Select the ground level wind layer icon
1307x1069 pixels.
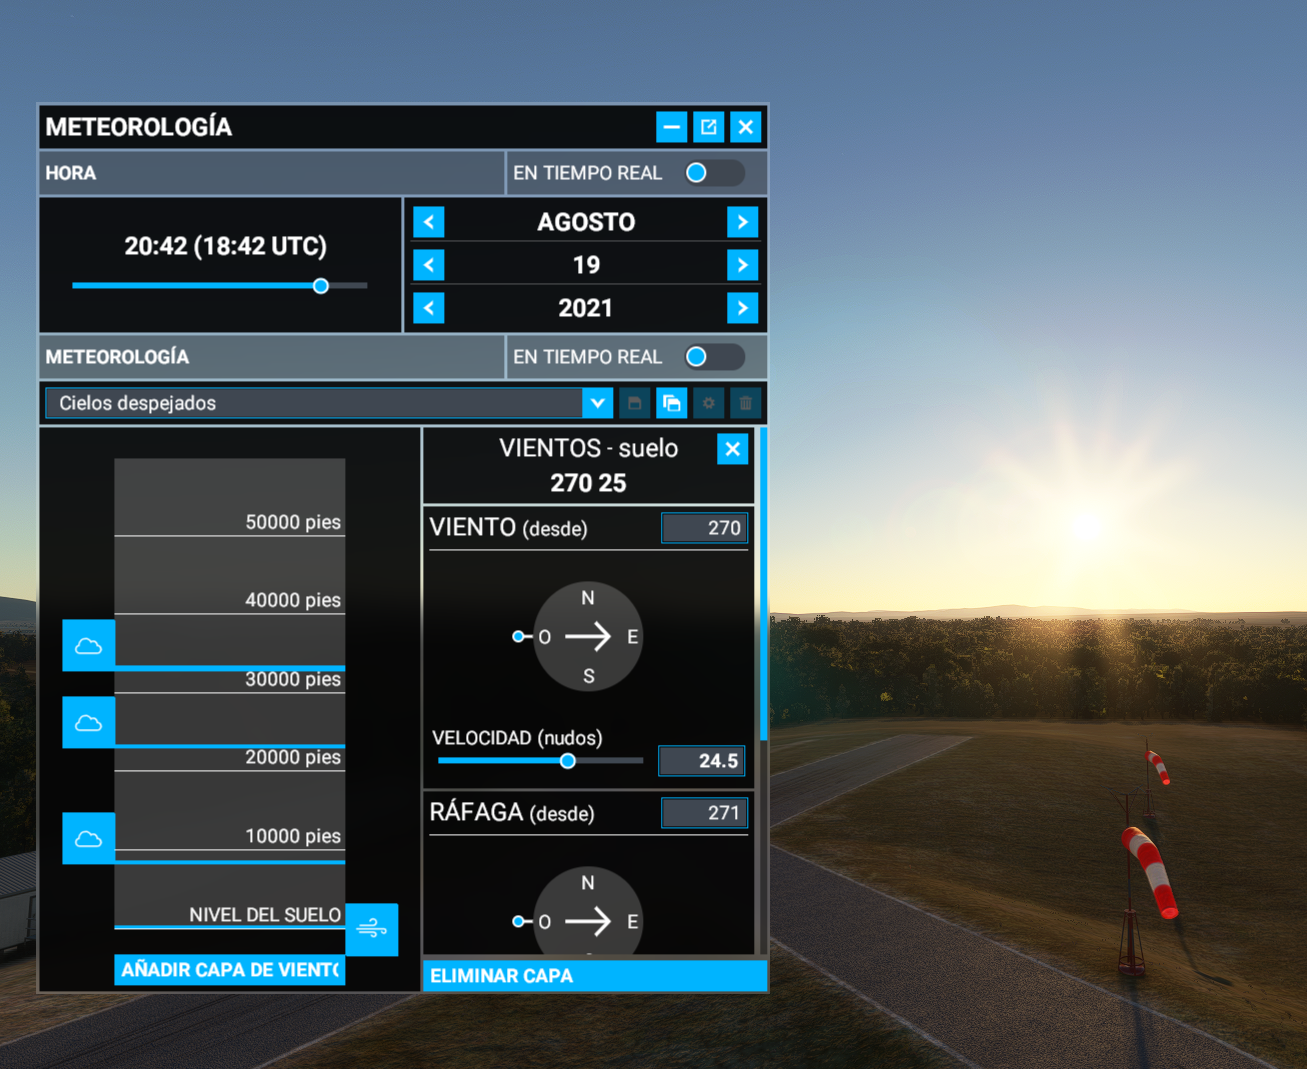[372, 929]
